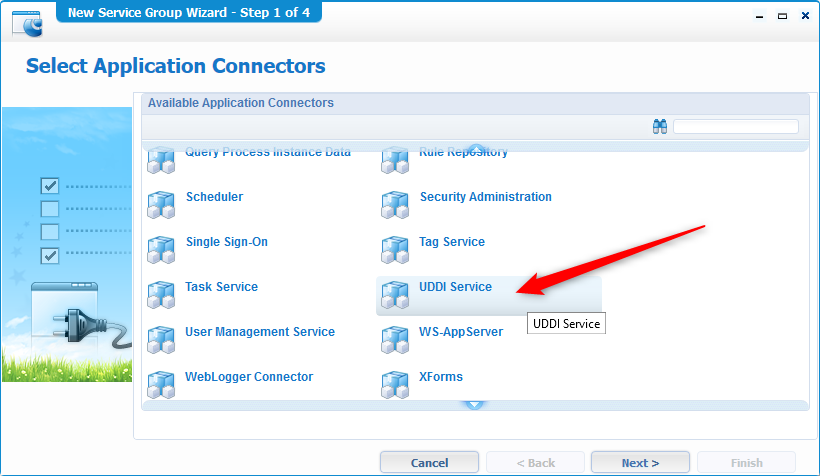Viewport: 820px width, 476px height.
Task: Click the Task Service cube icon
Action: click(161, 295)
